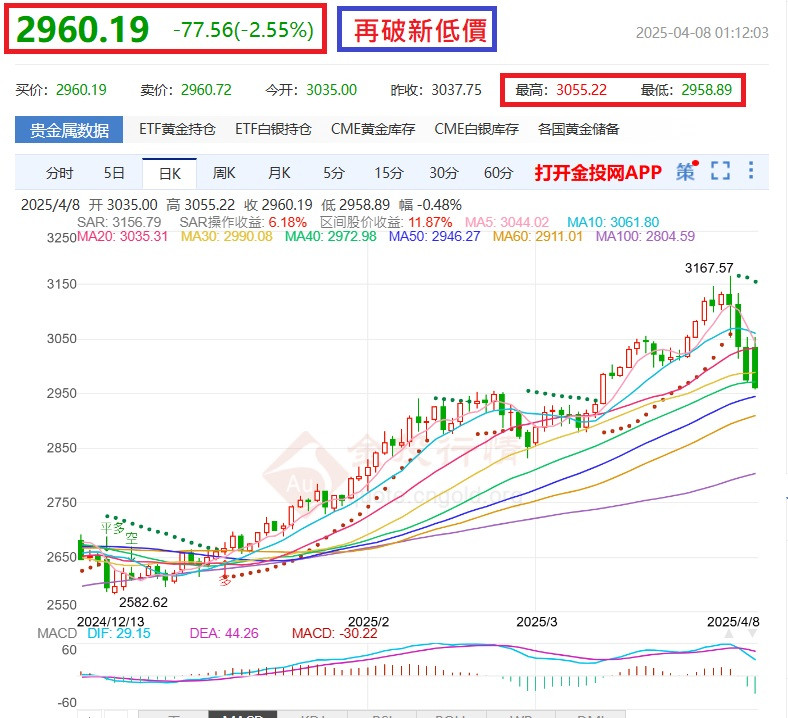788x718 pixels.
Task: Click the up triangle above the MACD panel
Action: click(x=729, y=634)
